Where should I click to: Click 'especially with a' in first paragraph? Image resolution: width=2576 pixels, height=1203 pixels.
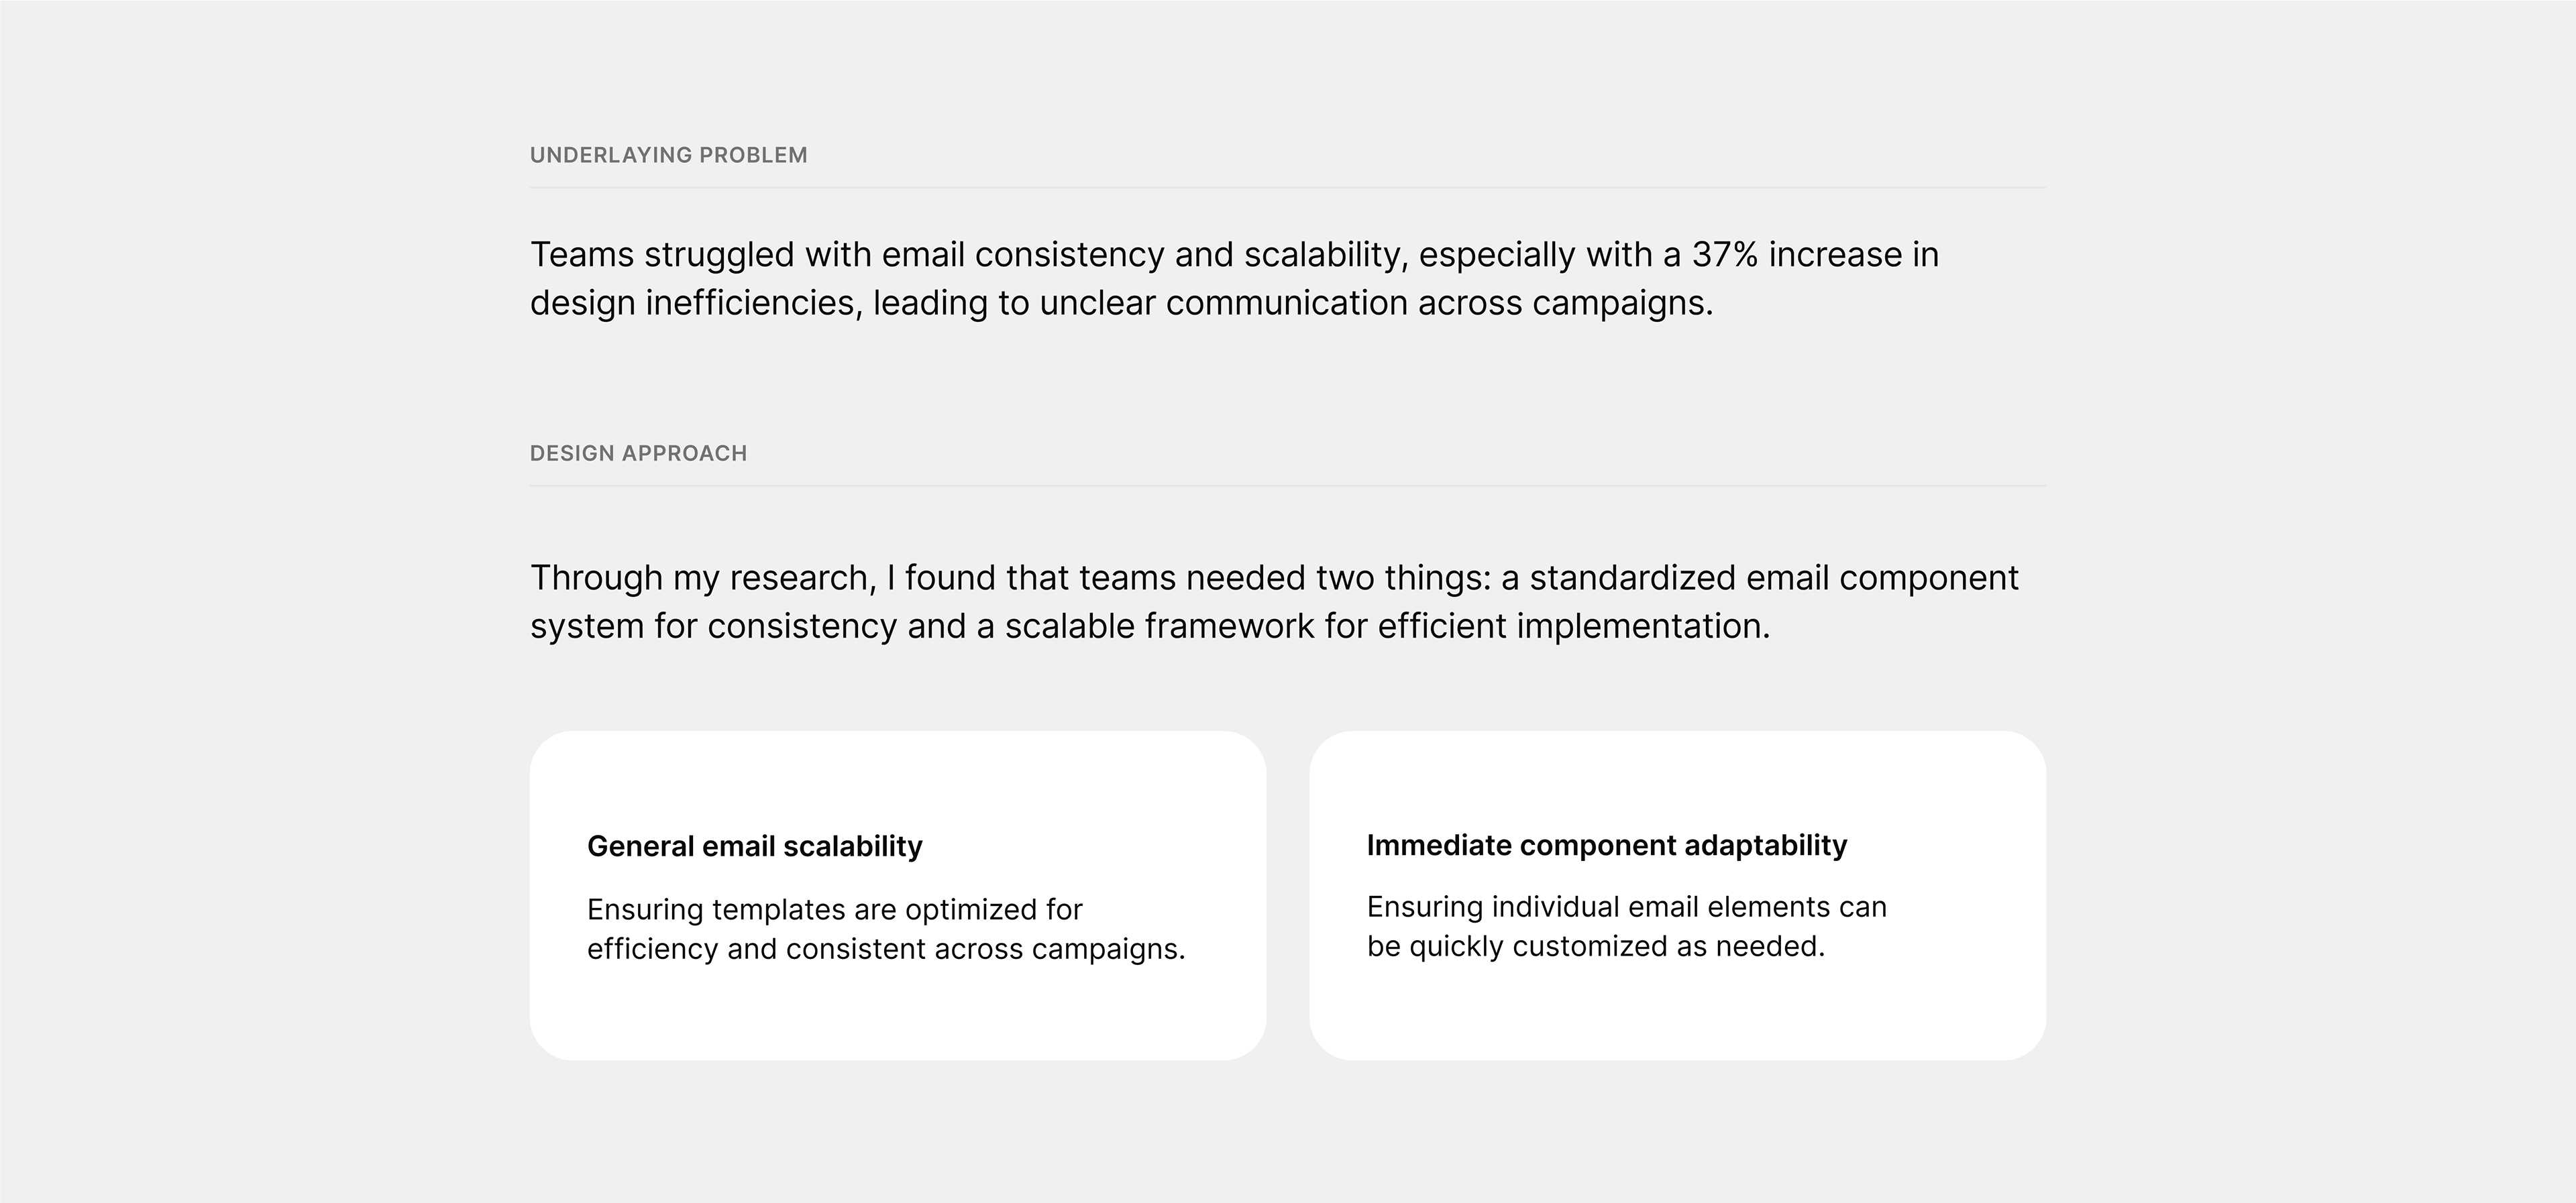tap(1549, 255)
